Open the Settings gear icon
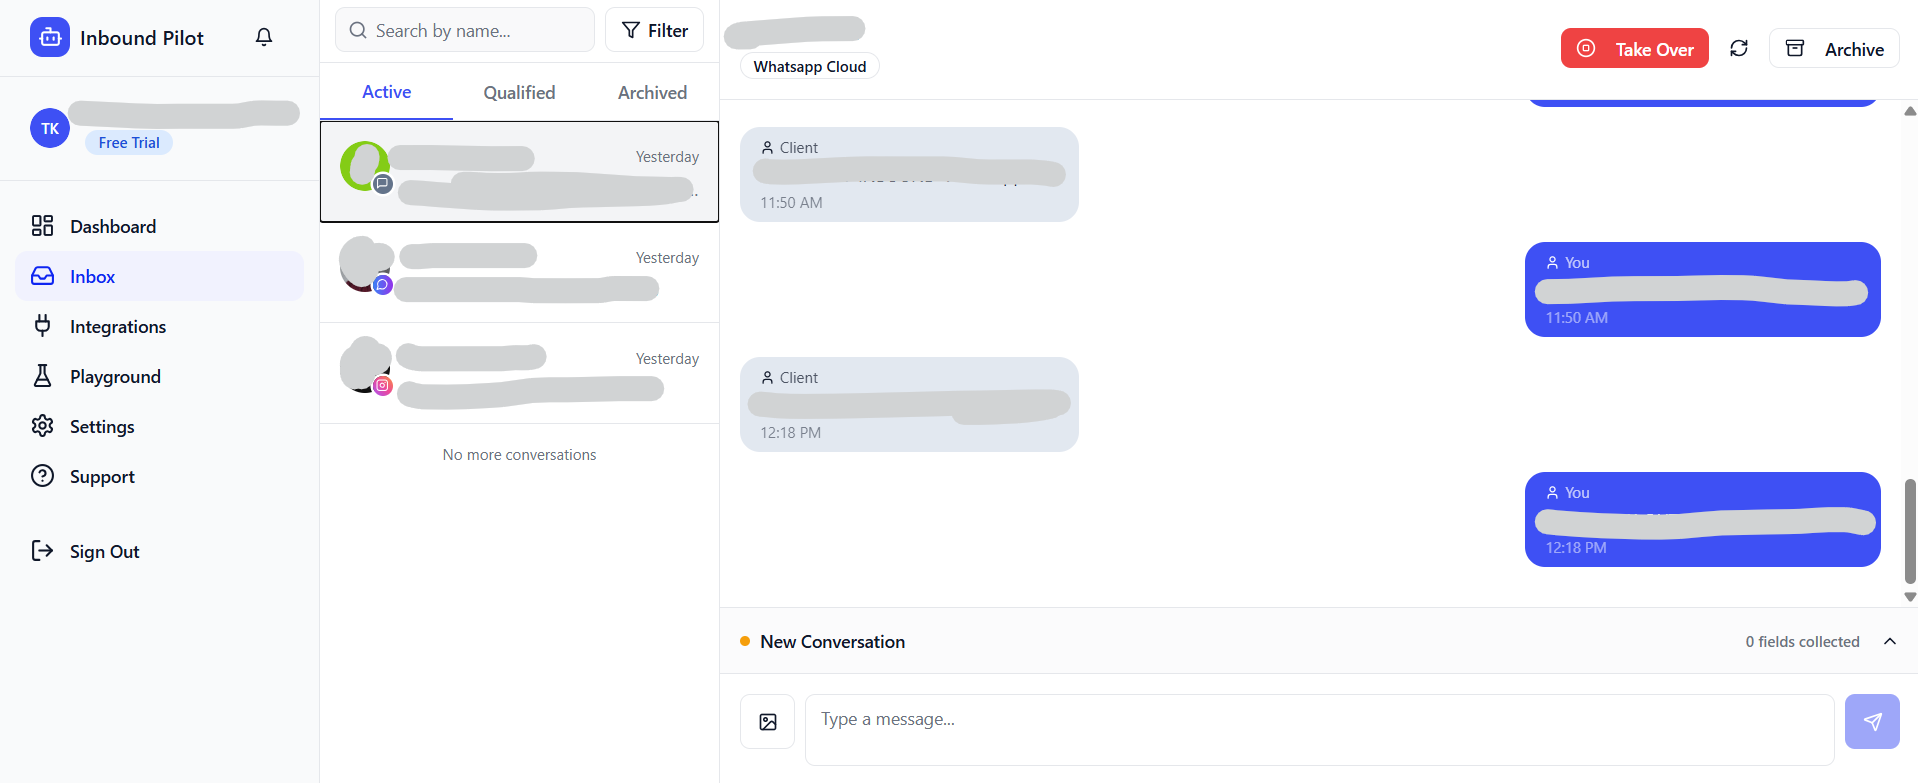 (x=42, y=426)
